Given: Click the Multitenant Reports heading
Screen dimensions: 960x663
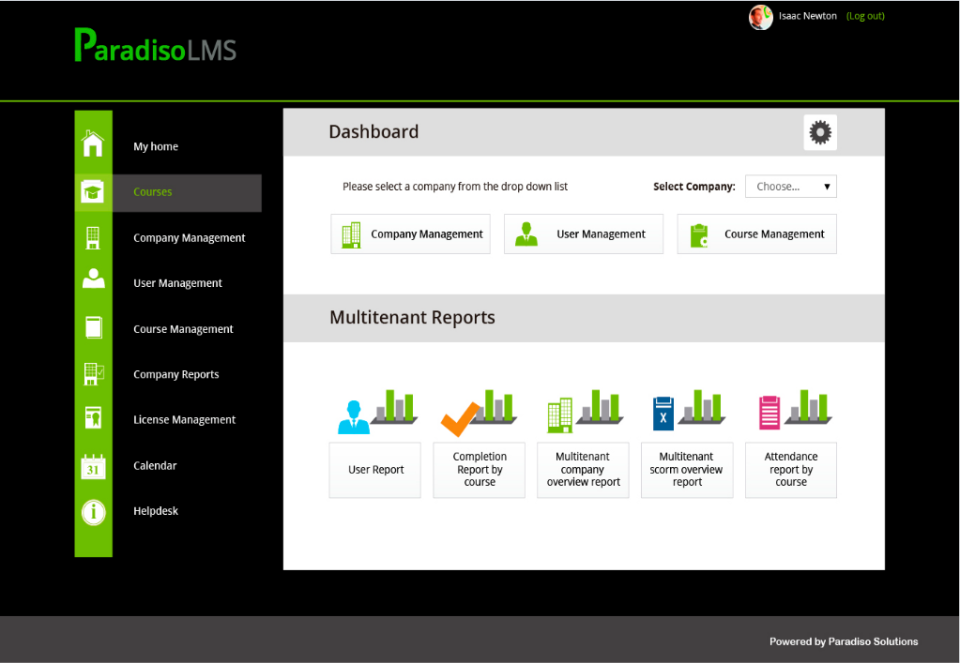Looking at the screenshot, I should 412,318.
